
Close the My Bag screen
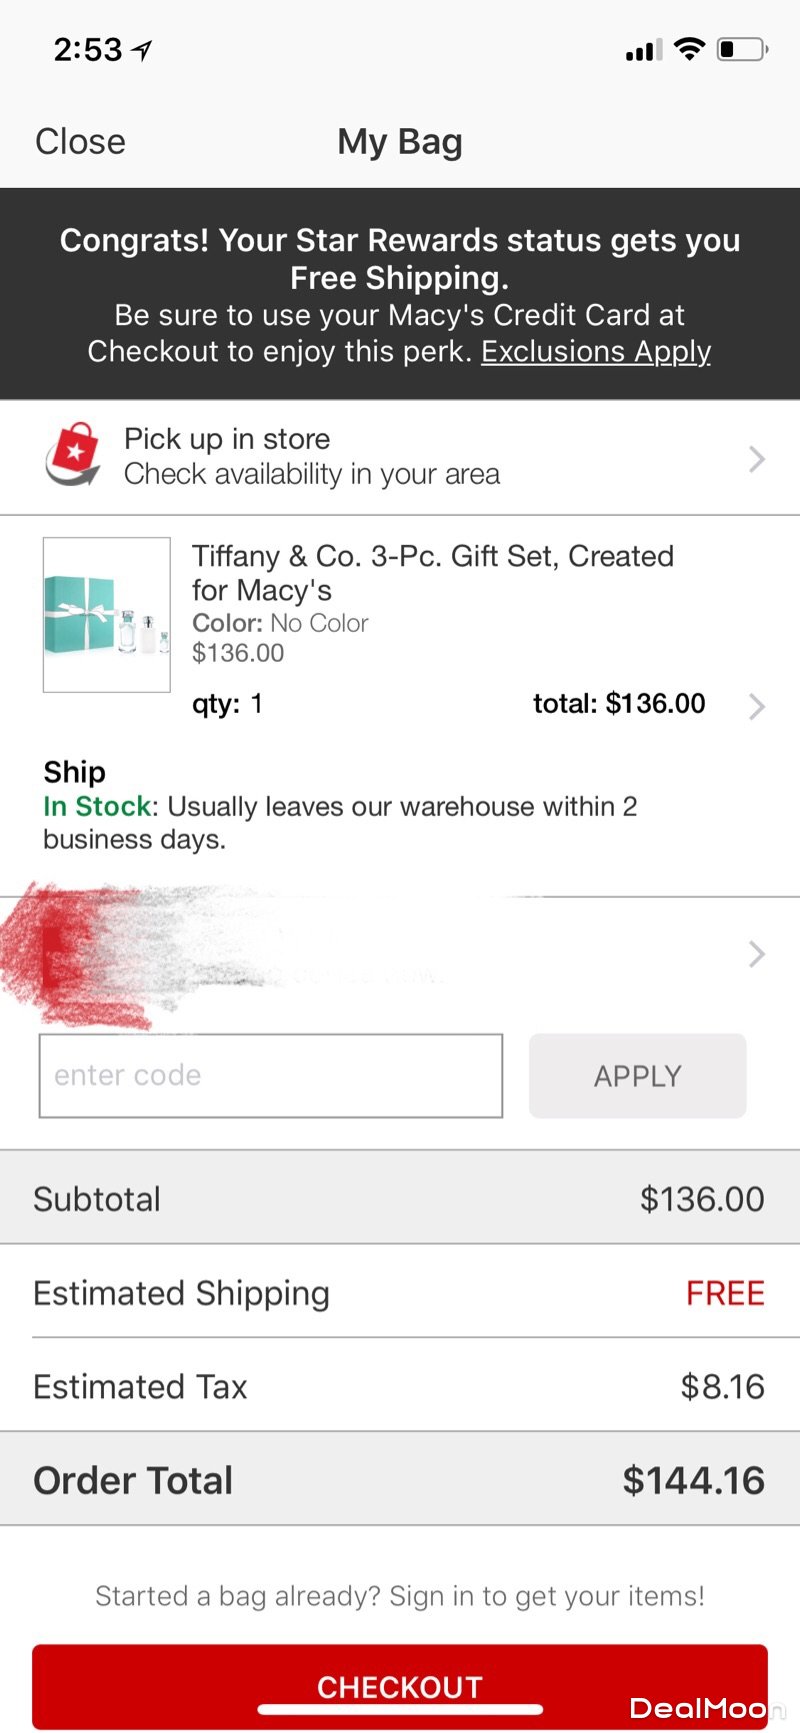80,142
